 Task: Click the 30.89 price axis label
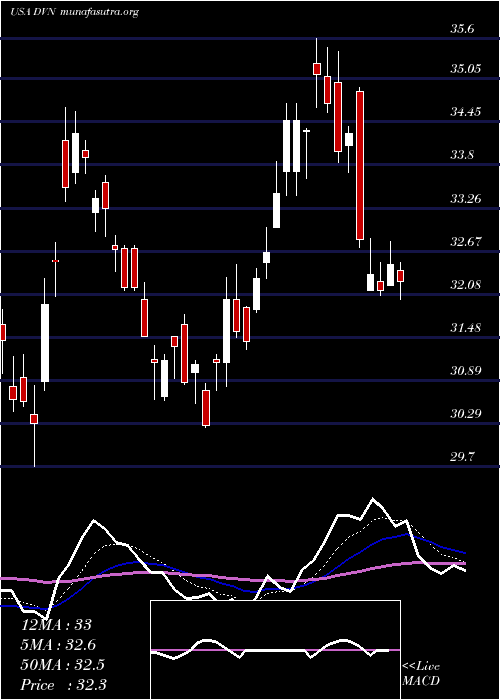[x=466, y=371]
